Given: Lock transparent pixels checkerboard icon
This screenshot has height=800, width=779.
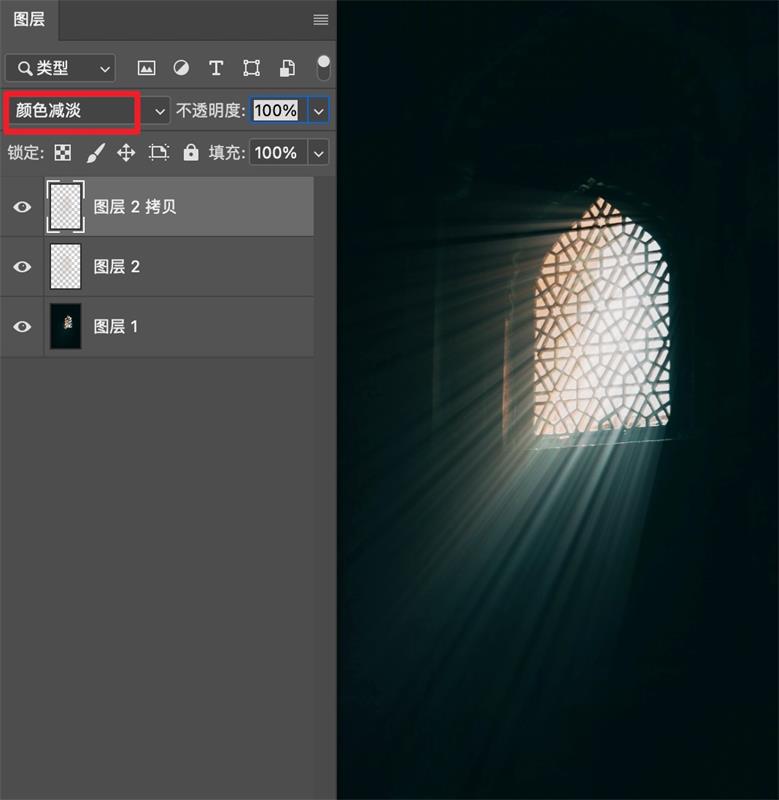Looking at the screenshot, I should click(x=63, y=153).
